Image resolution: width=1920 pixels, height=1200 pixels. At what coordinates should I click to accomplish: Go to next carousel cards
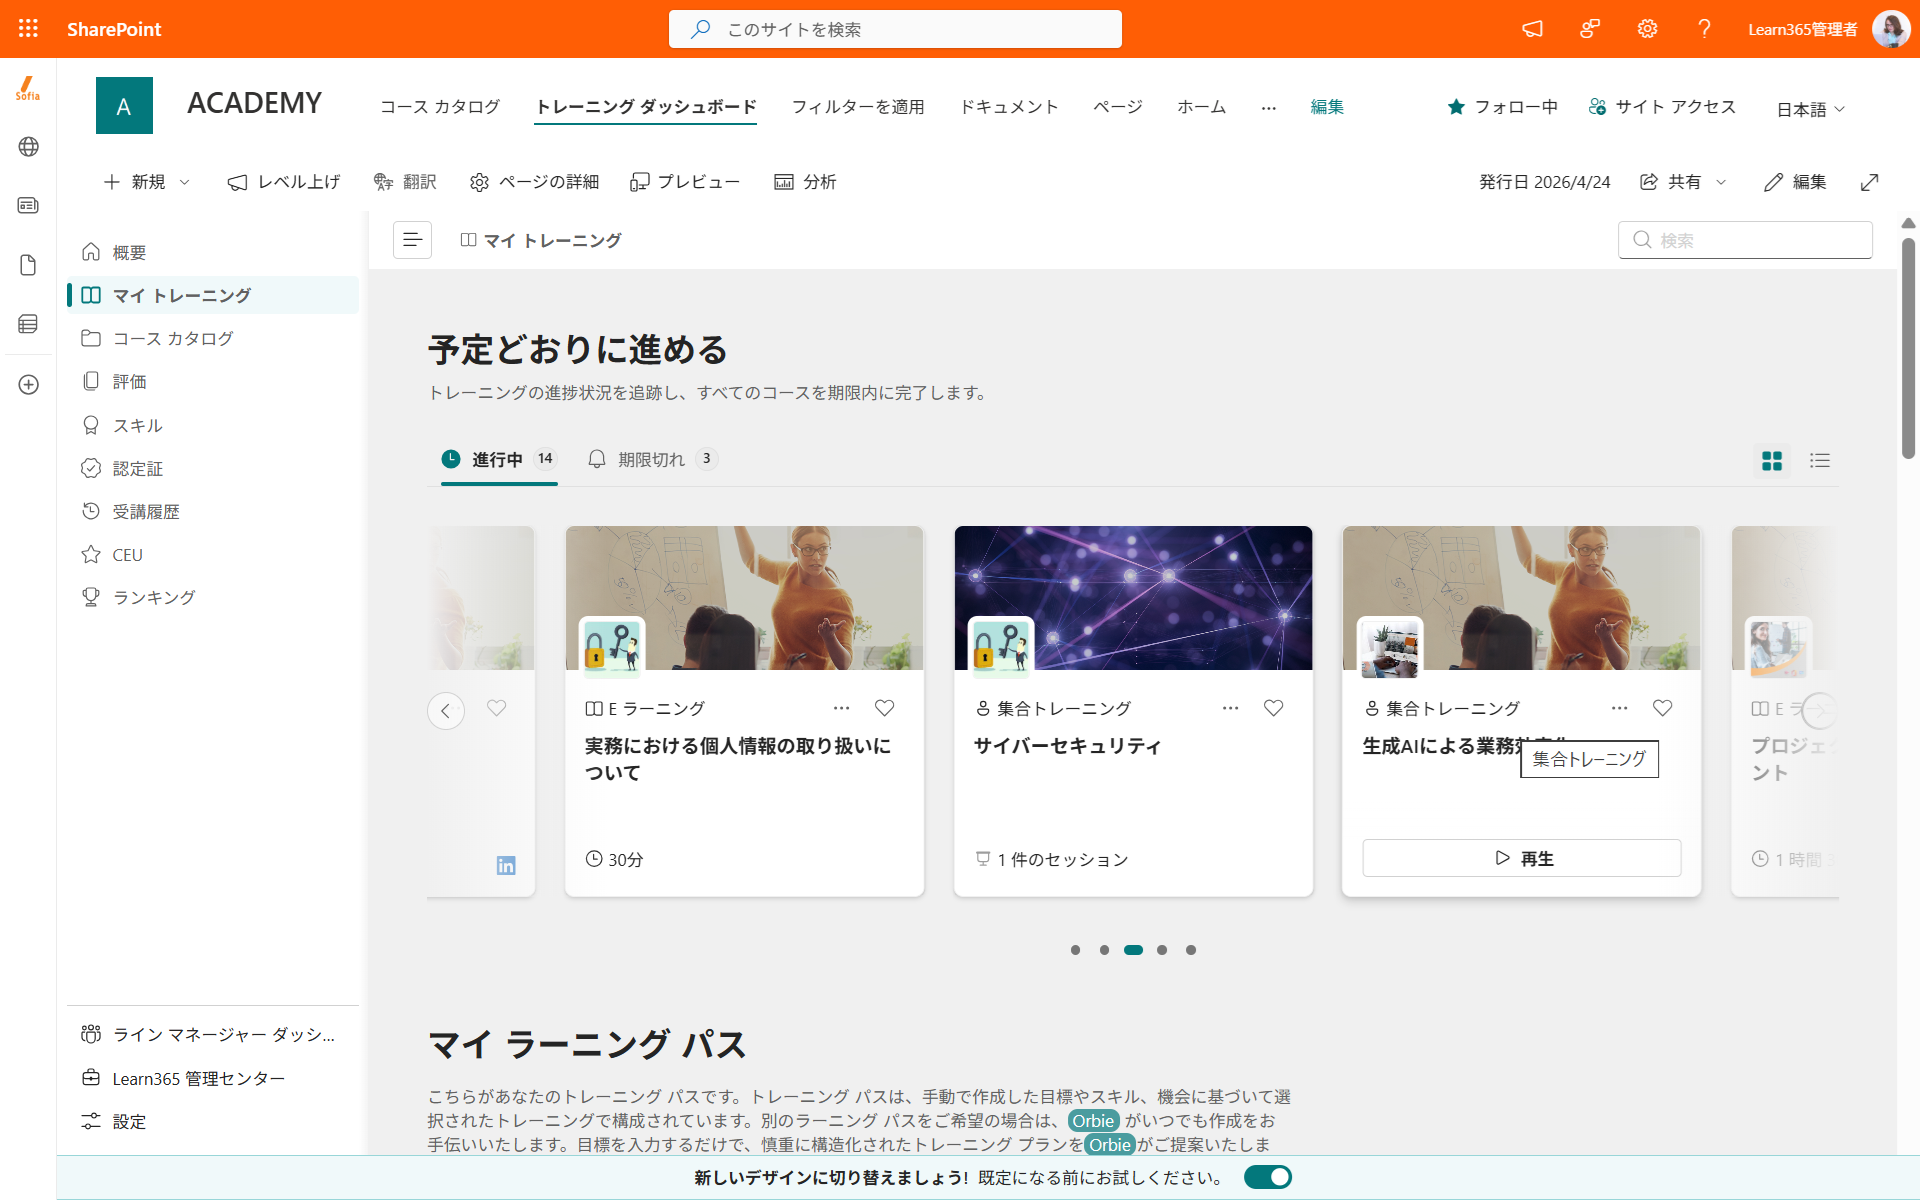coord(1820,711)
